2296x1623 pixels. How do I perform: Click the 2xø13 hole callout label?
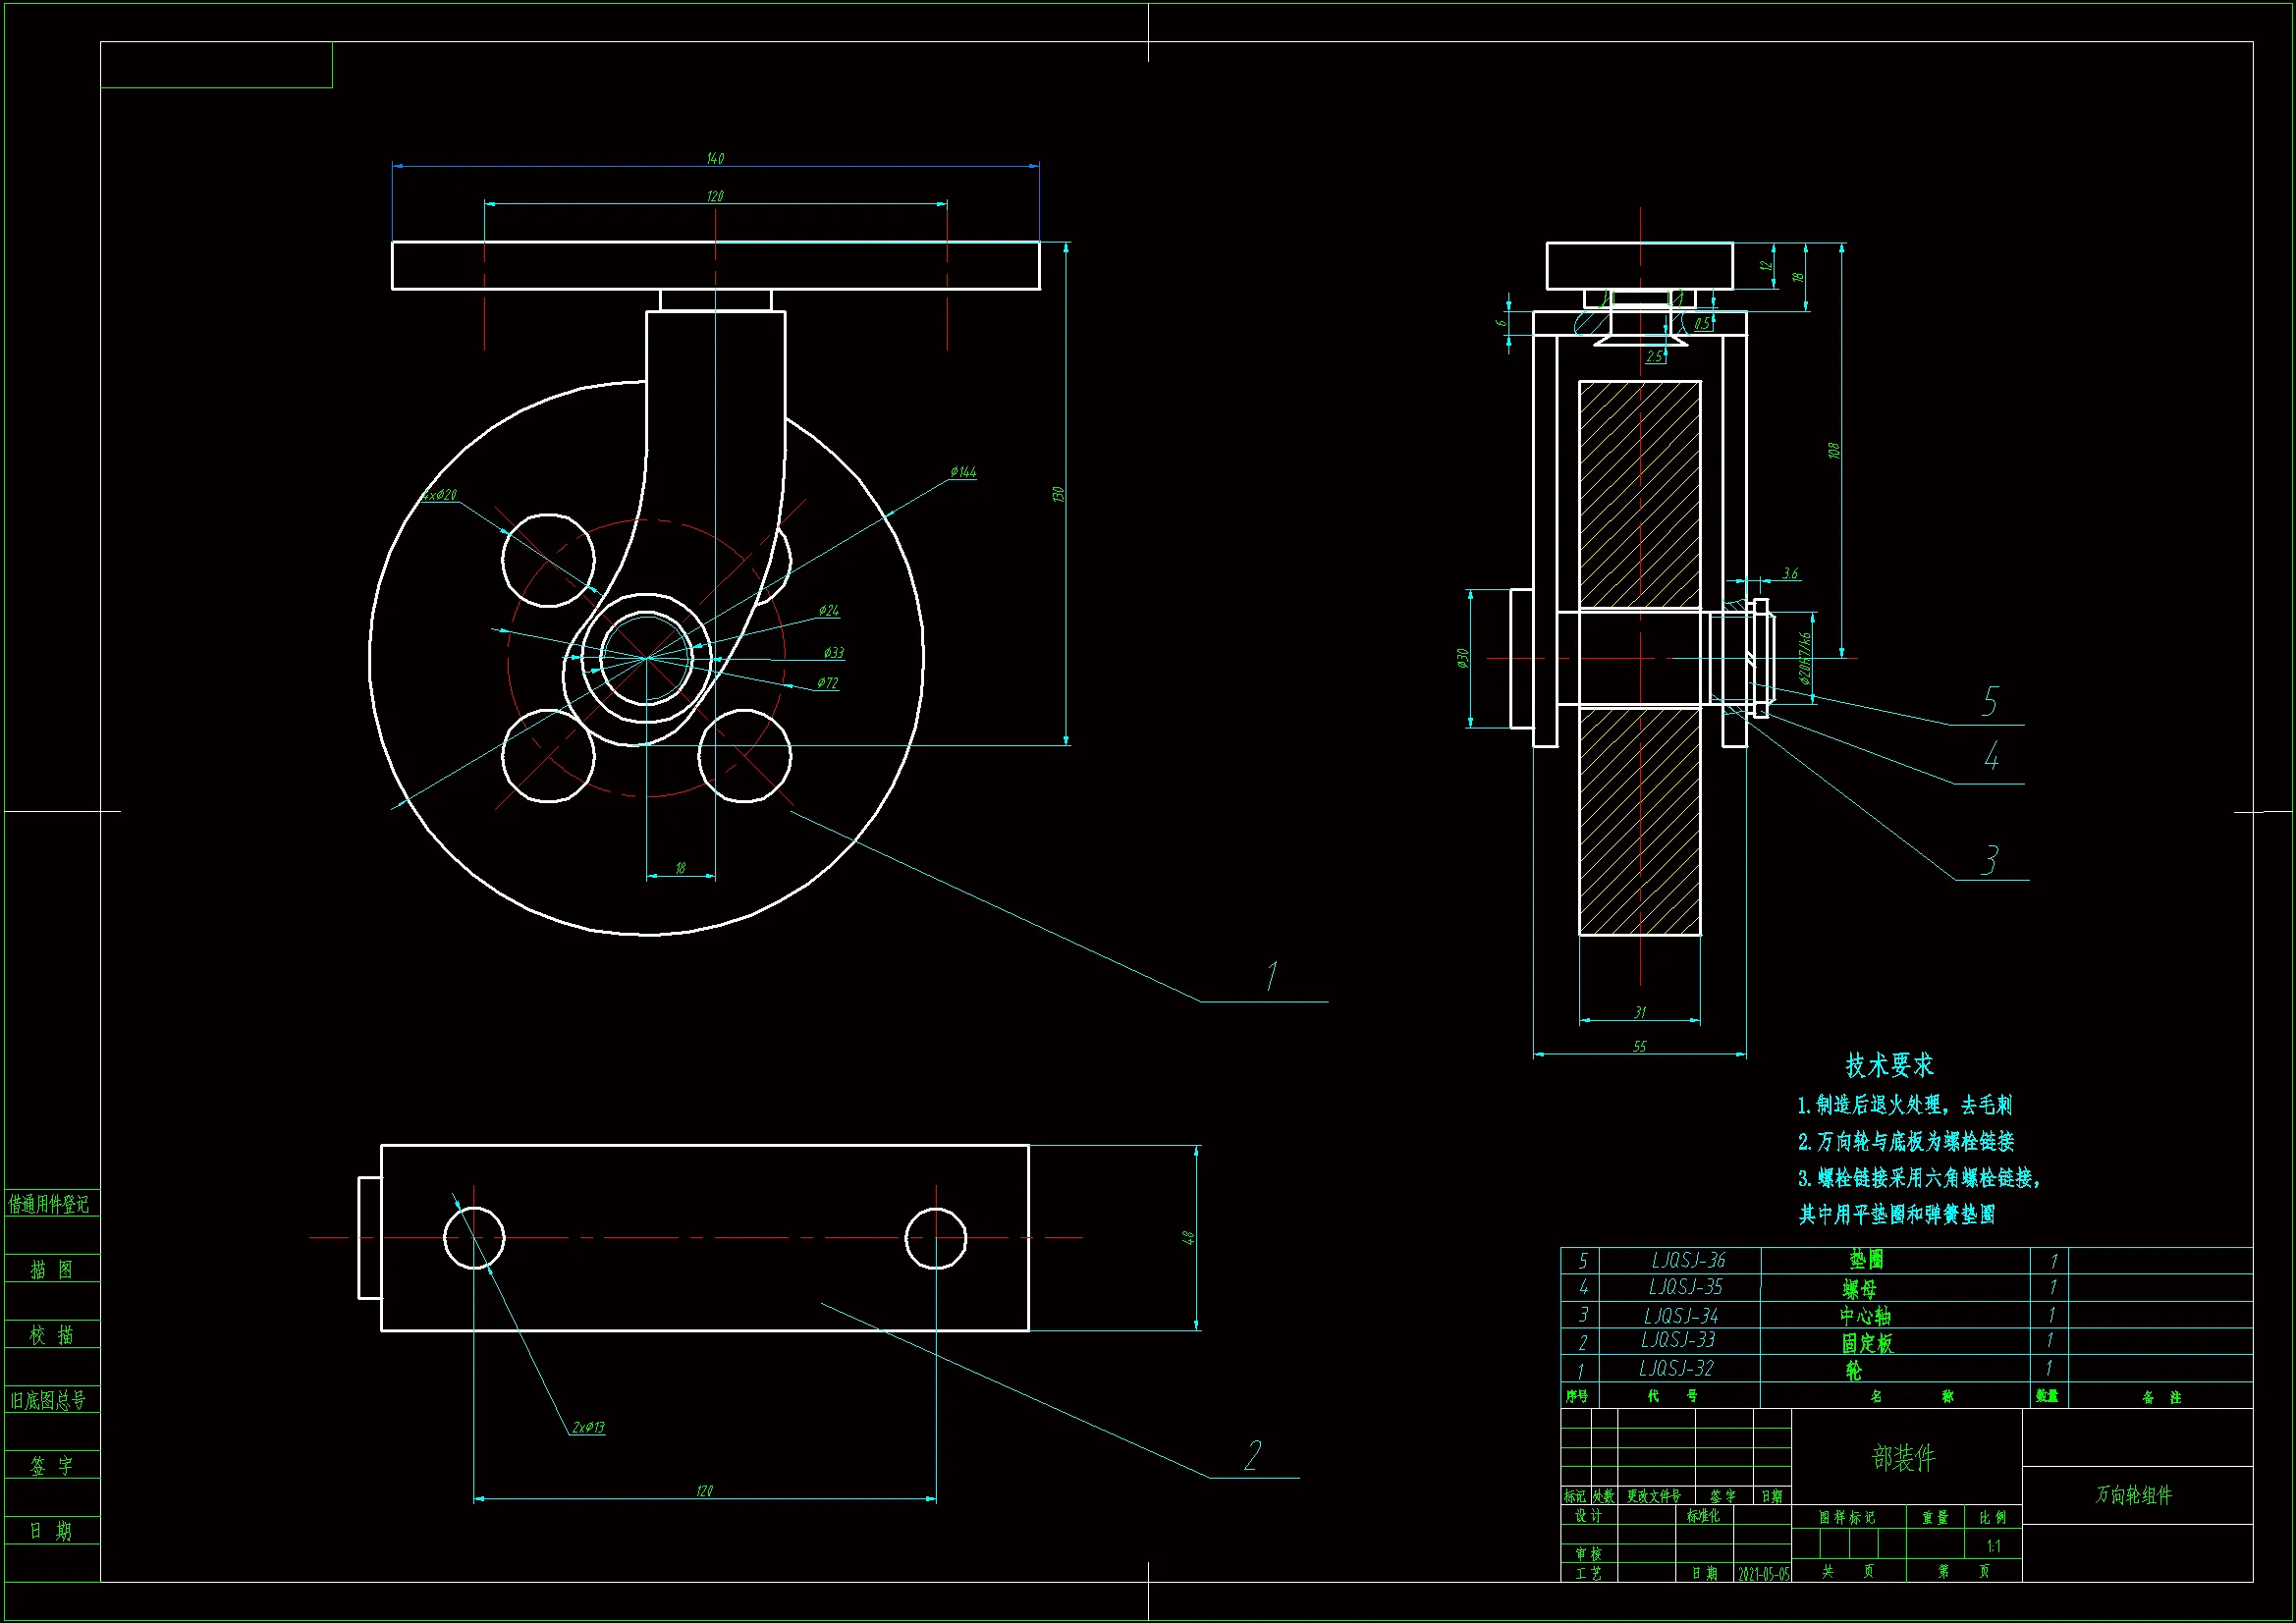coord(588,1427)
